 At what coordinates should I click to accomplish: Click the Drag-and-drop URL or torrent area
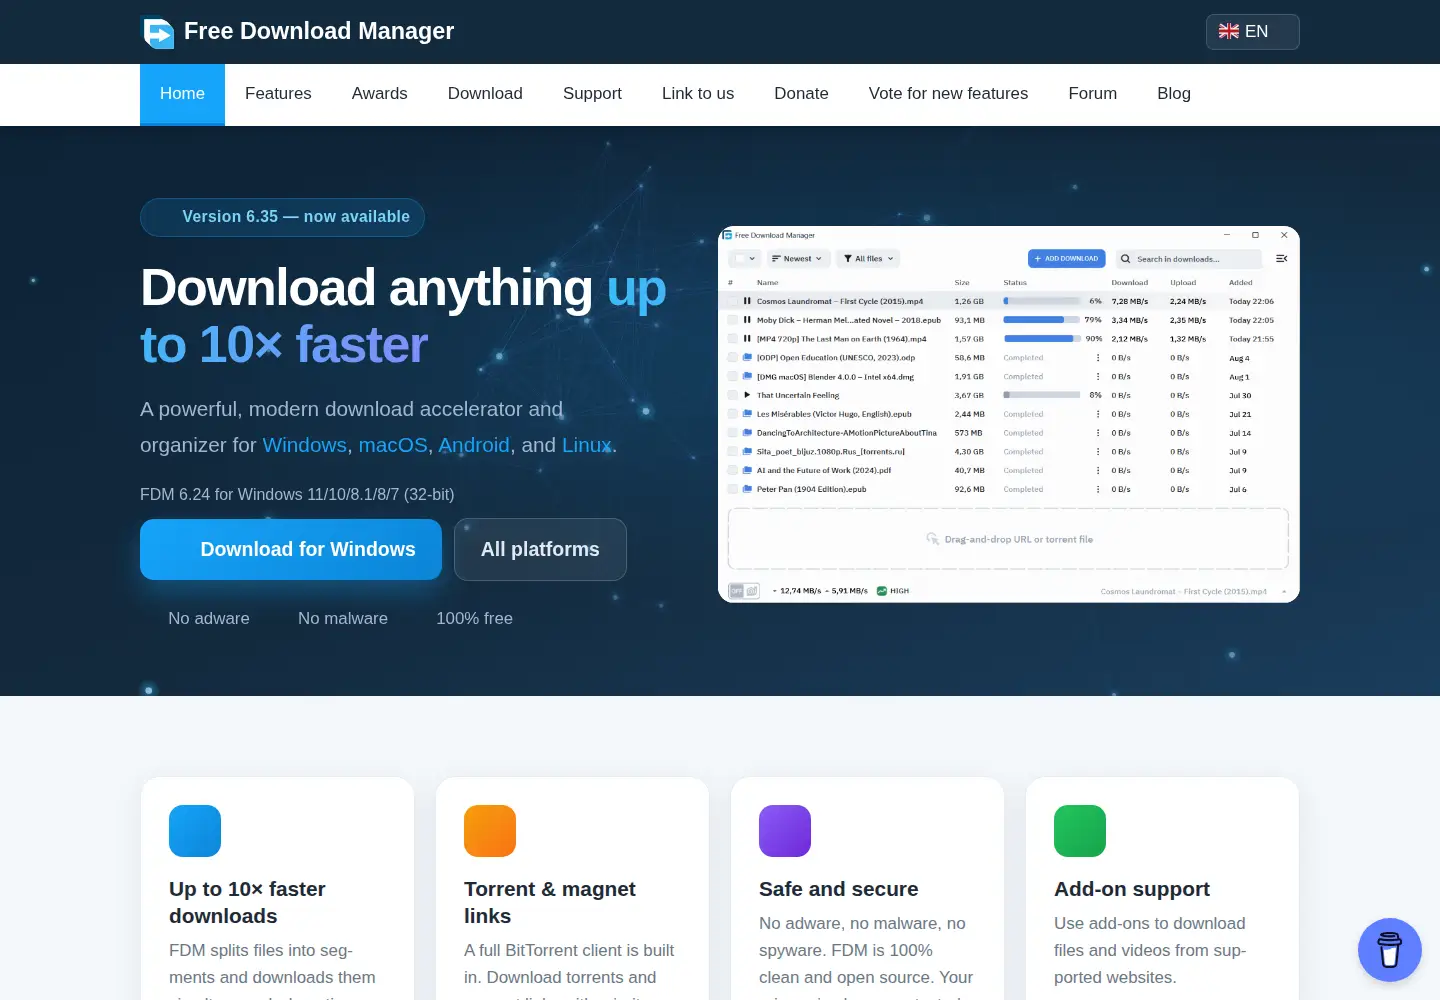pos(1008,539)
